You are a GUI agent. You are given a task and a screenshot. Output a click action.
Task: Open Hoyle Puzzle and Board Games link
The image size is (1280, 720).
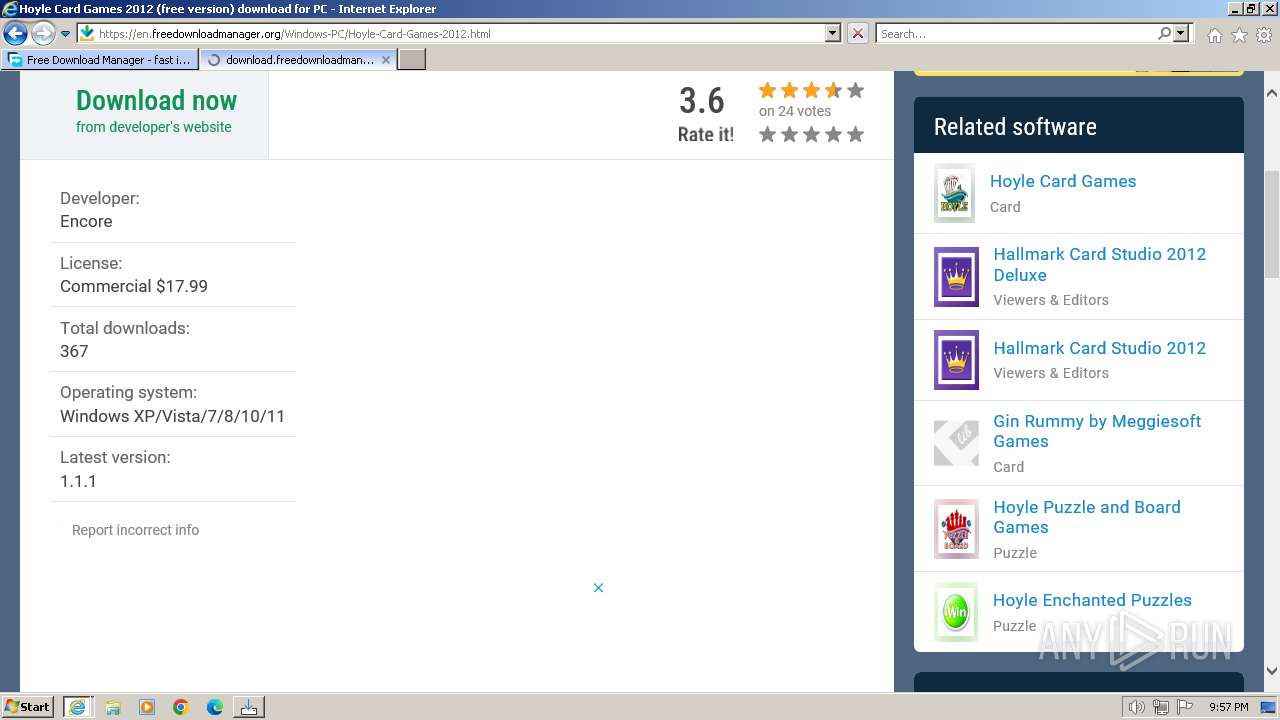pyautogui.click(x=1086, y=517)
